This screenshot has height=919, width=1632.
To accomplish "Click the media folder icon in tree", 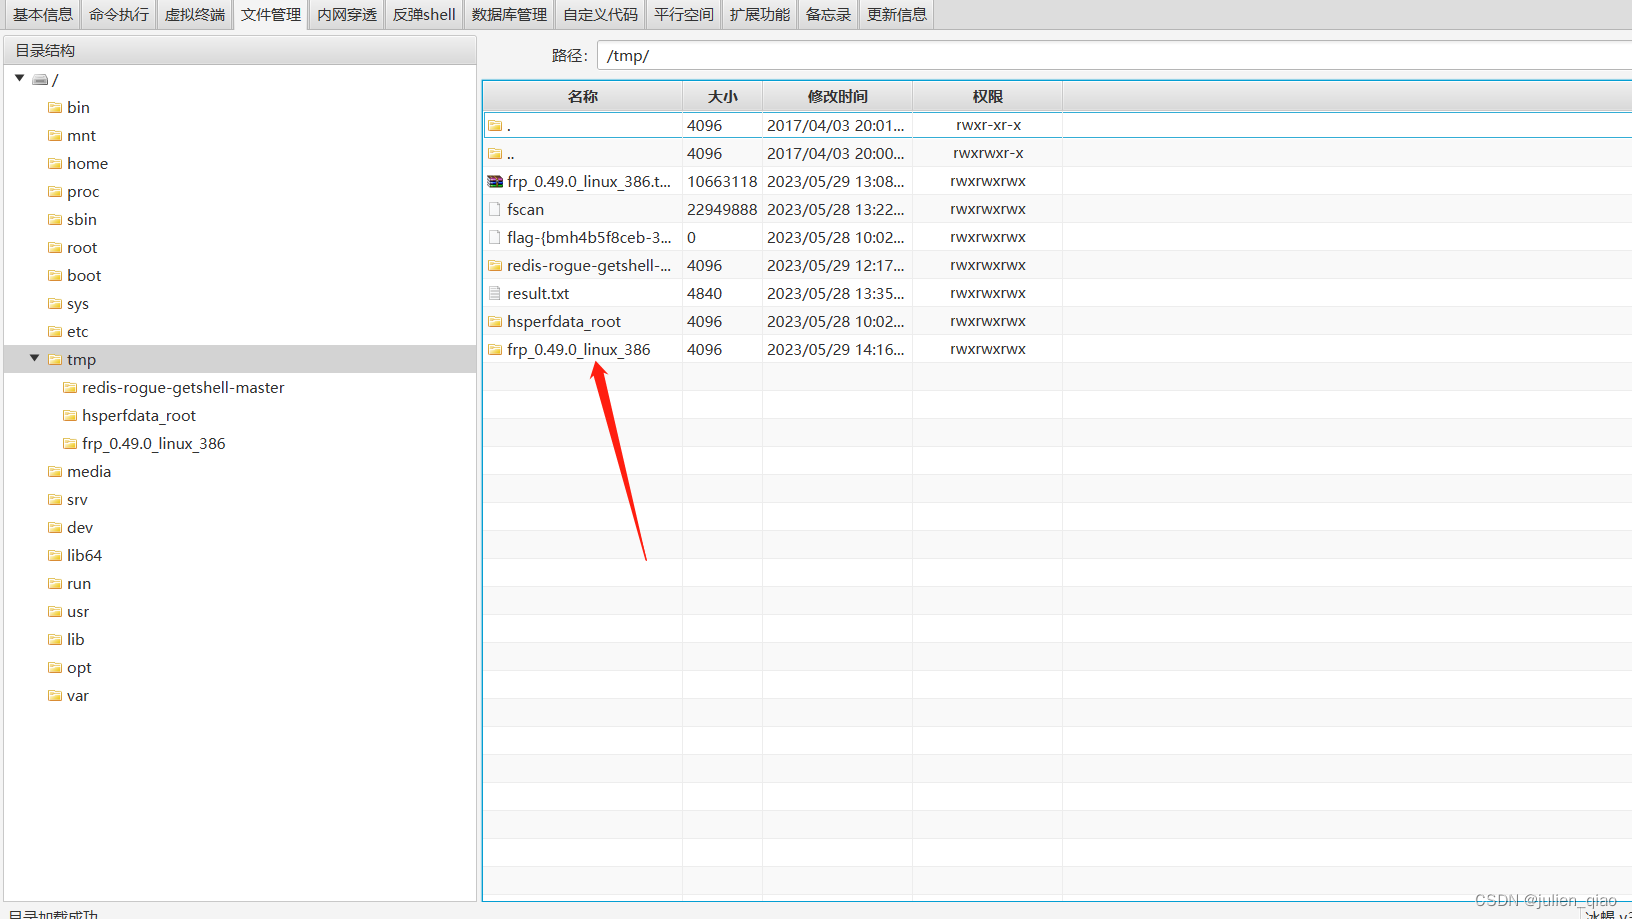I will 55,471.
